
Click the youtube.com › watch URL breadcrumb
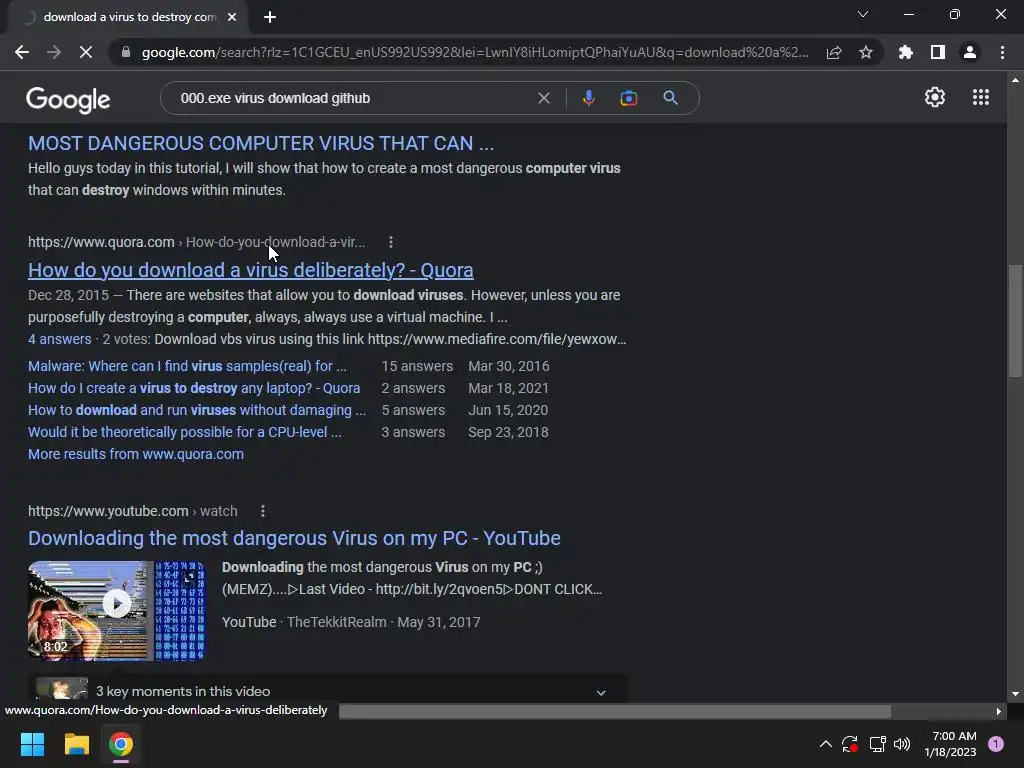coord(133,511)
